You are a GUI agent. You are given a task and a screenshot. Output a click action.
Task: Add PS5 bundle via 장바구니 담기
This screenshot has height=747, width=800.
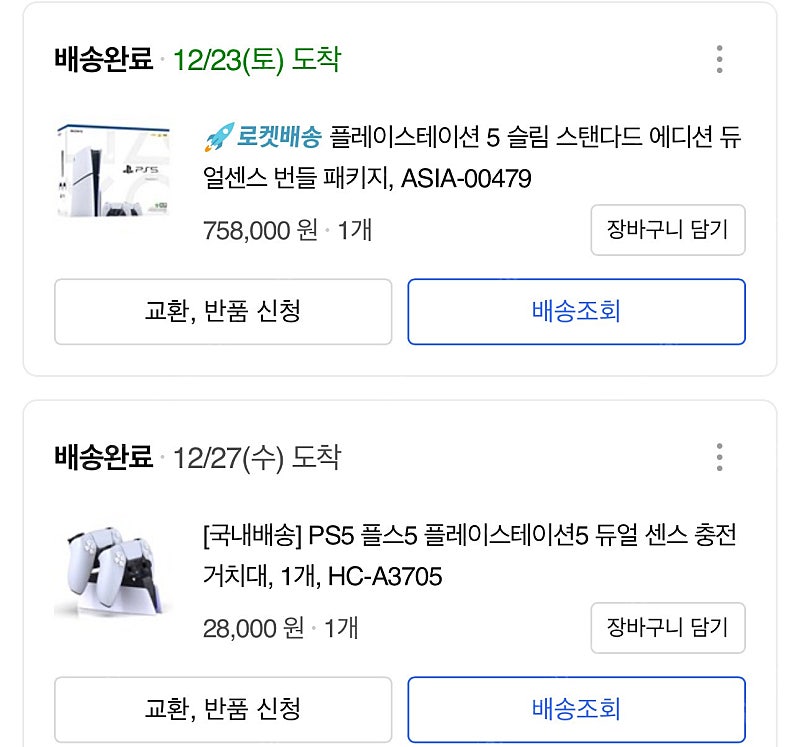(x=668, y=230)
